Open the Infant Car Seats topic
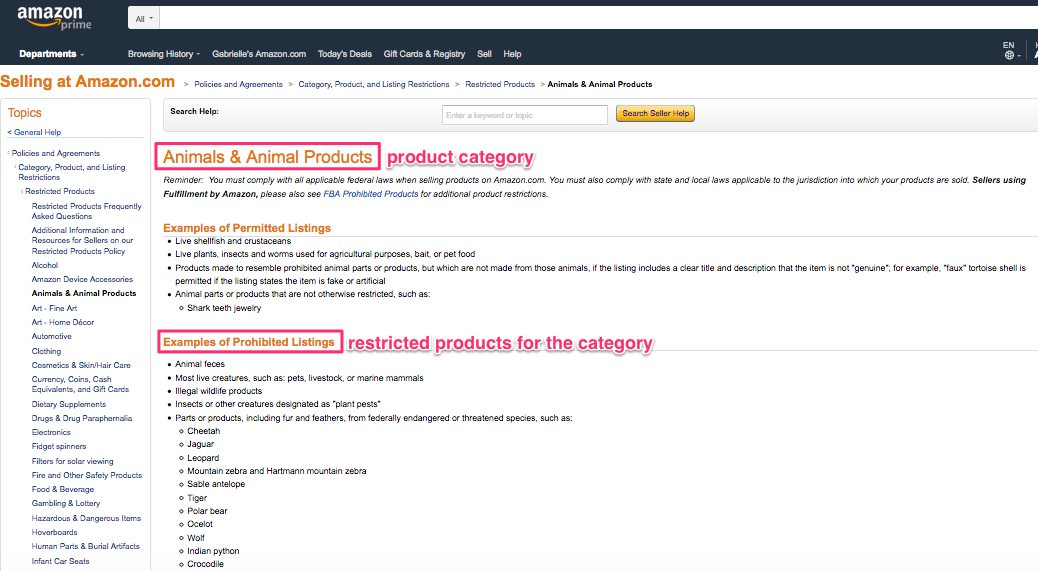Viewport: 1038px width, 571px height. 60,561
